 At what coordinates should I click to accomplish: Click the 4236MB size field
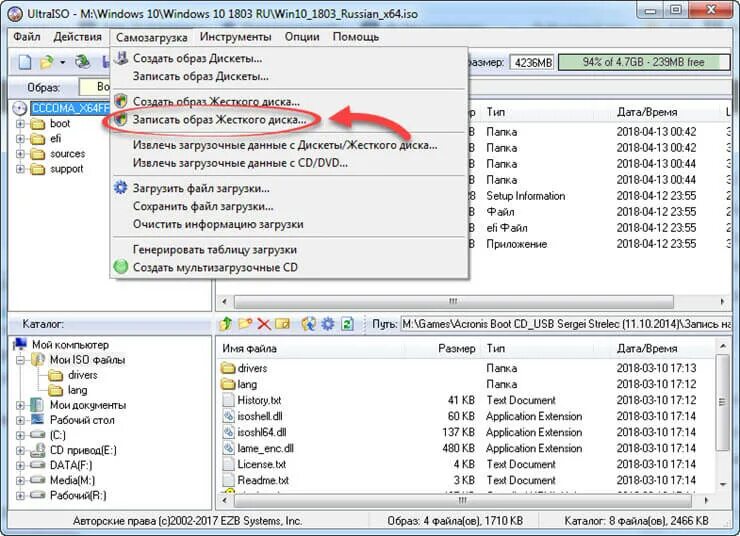click(x=532, y=62)
